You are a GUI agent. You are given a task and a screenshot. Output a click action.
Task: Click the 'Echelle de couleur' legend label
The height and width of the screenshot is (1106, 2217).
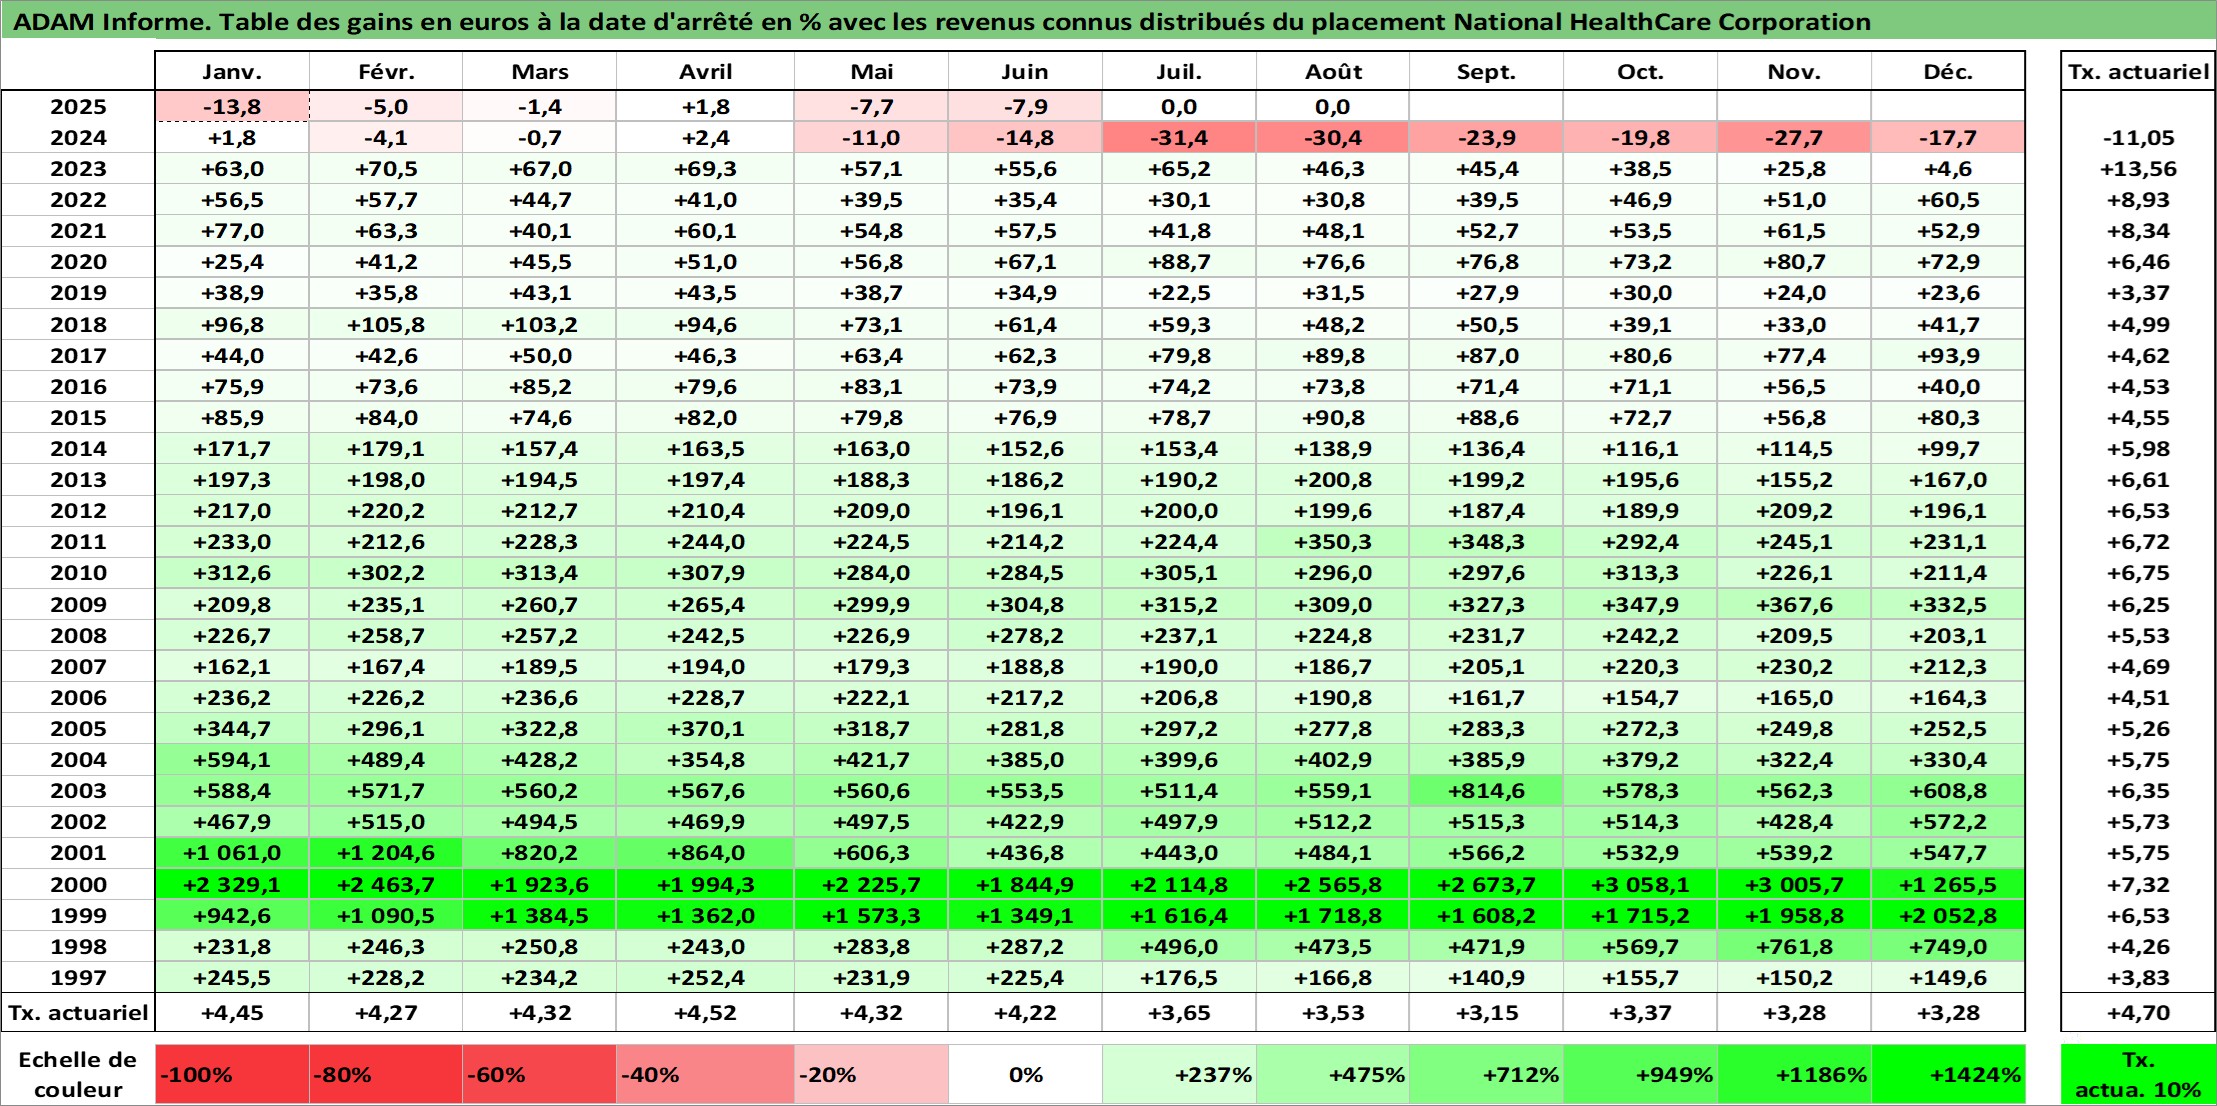(x=78, y=1075)
